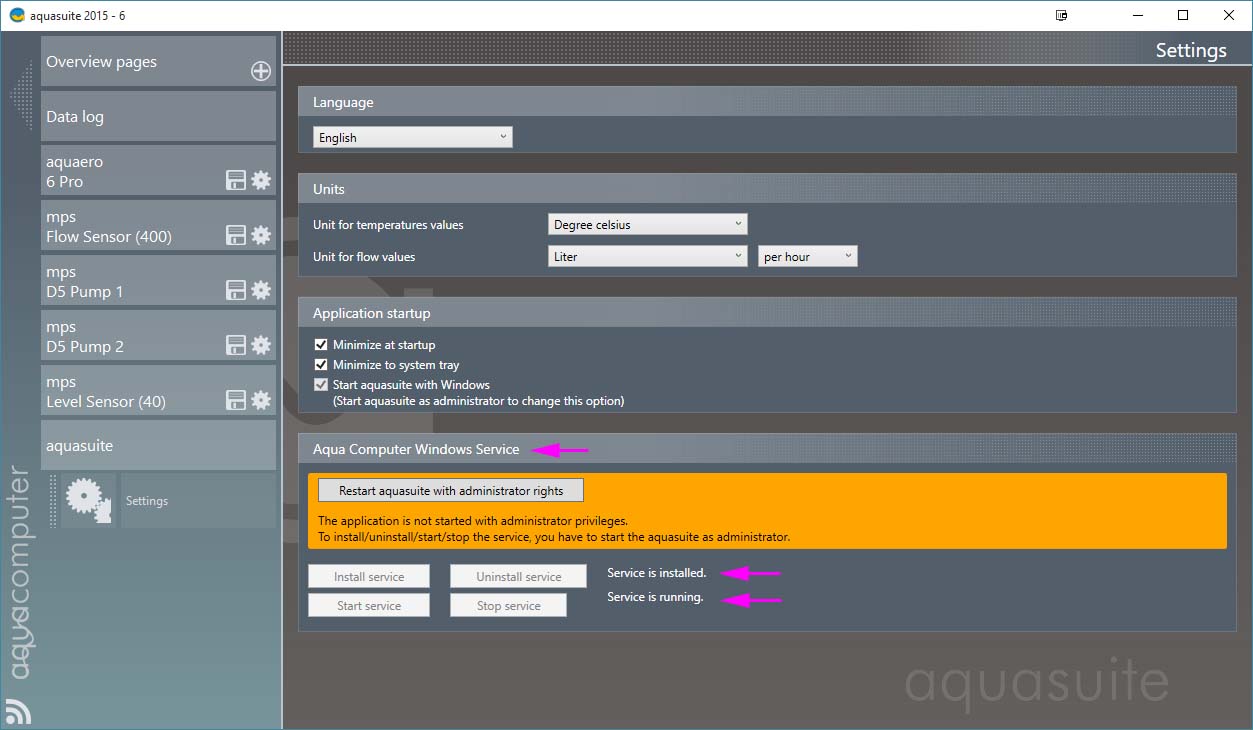Open the Flow Sensor (400) gear settings icon
Image resolution: width=1253 pixels, height=730 pixels.
[x=261, y=235]
